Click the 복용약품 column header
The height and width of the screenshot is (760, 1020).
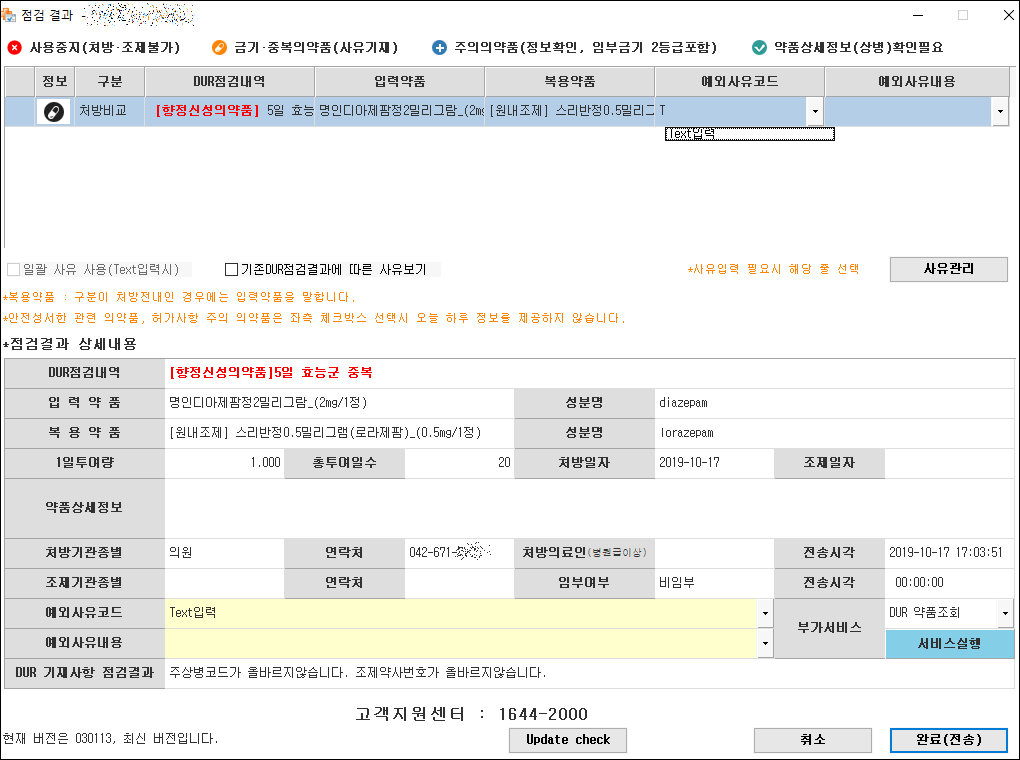click(570, 81)
